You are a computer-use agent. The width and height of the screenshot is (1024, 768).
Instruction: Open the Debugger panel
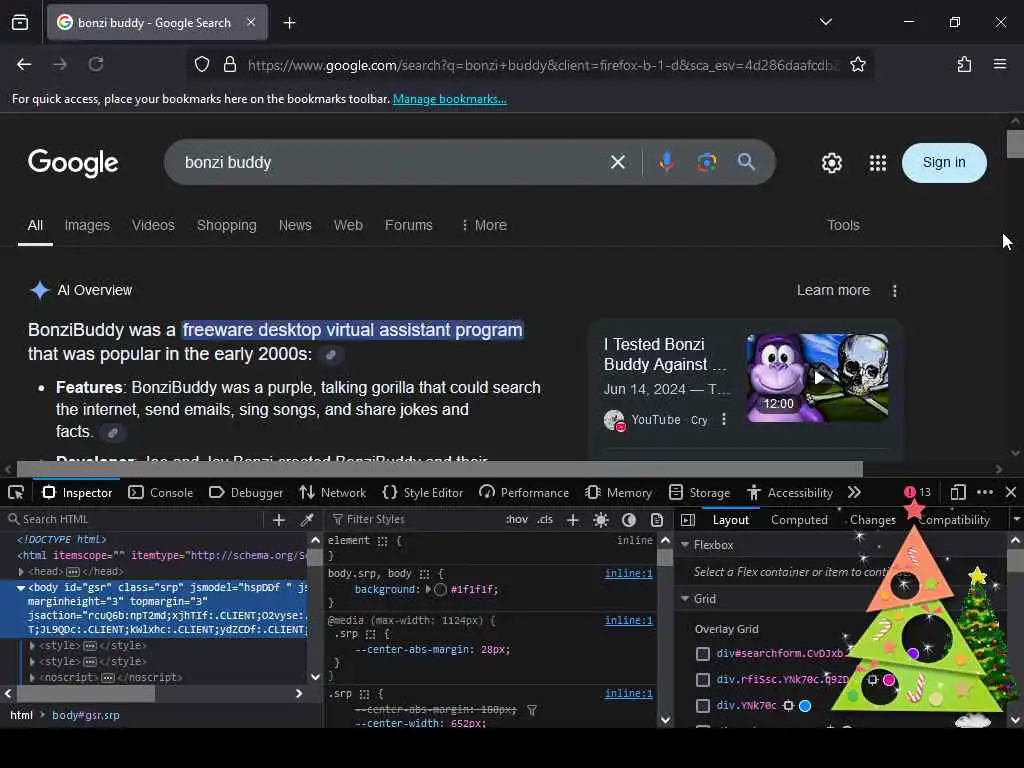tap(246, 492)
